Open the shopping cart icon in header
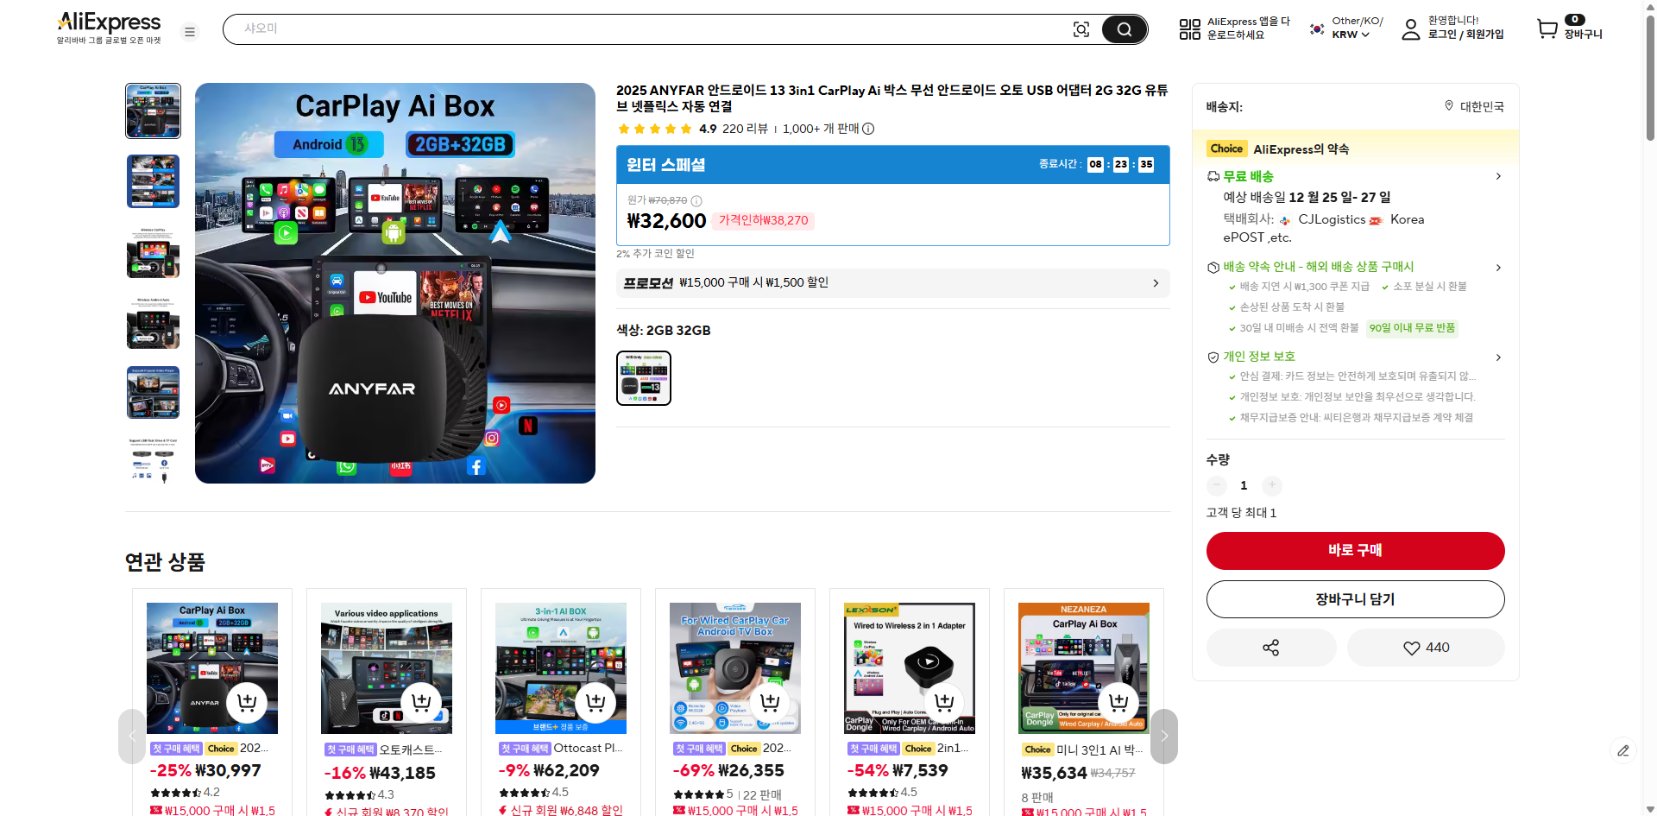Screen dimensions: 1657x816 1547,28
